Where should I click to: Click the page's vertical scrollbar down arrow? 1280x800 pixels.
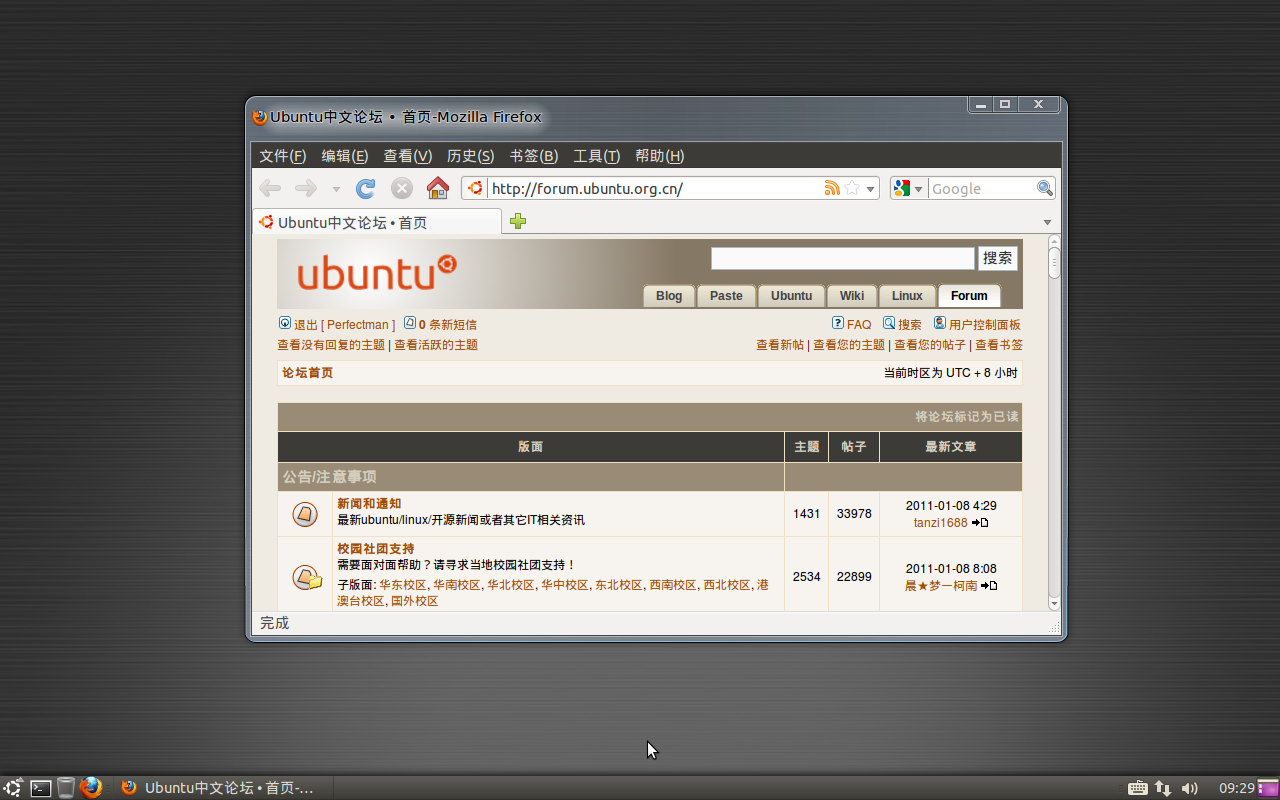(x=1054, y=604)
